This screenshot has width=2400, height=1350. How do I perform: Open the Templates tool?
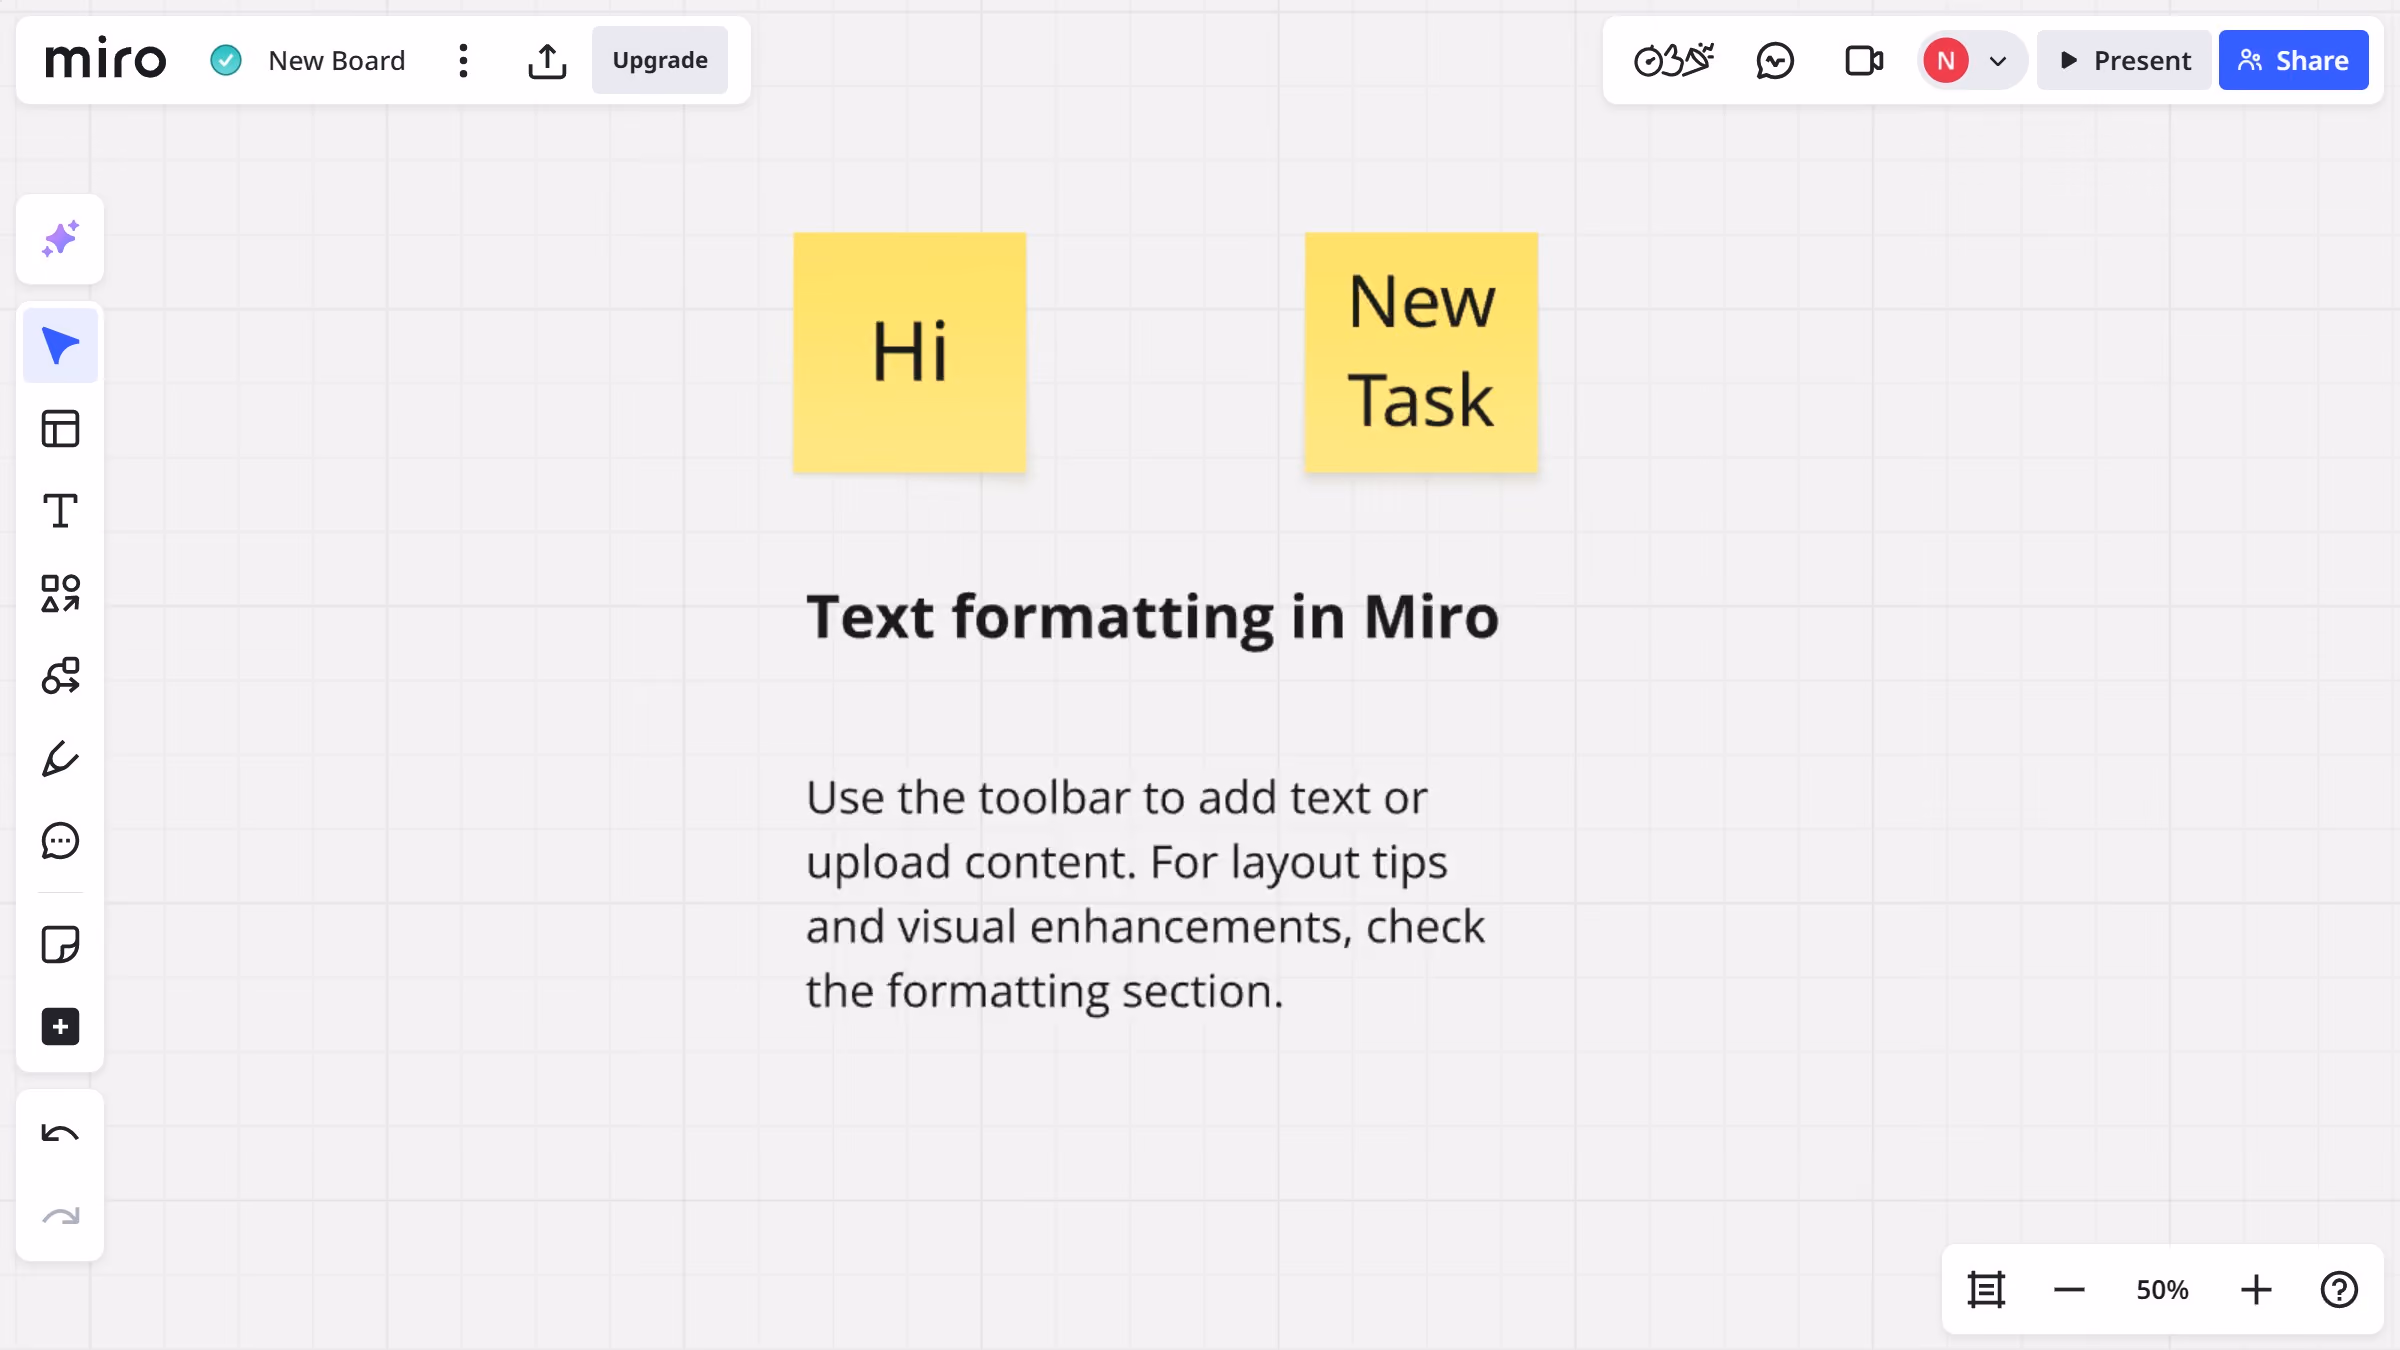point(60,429)
